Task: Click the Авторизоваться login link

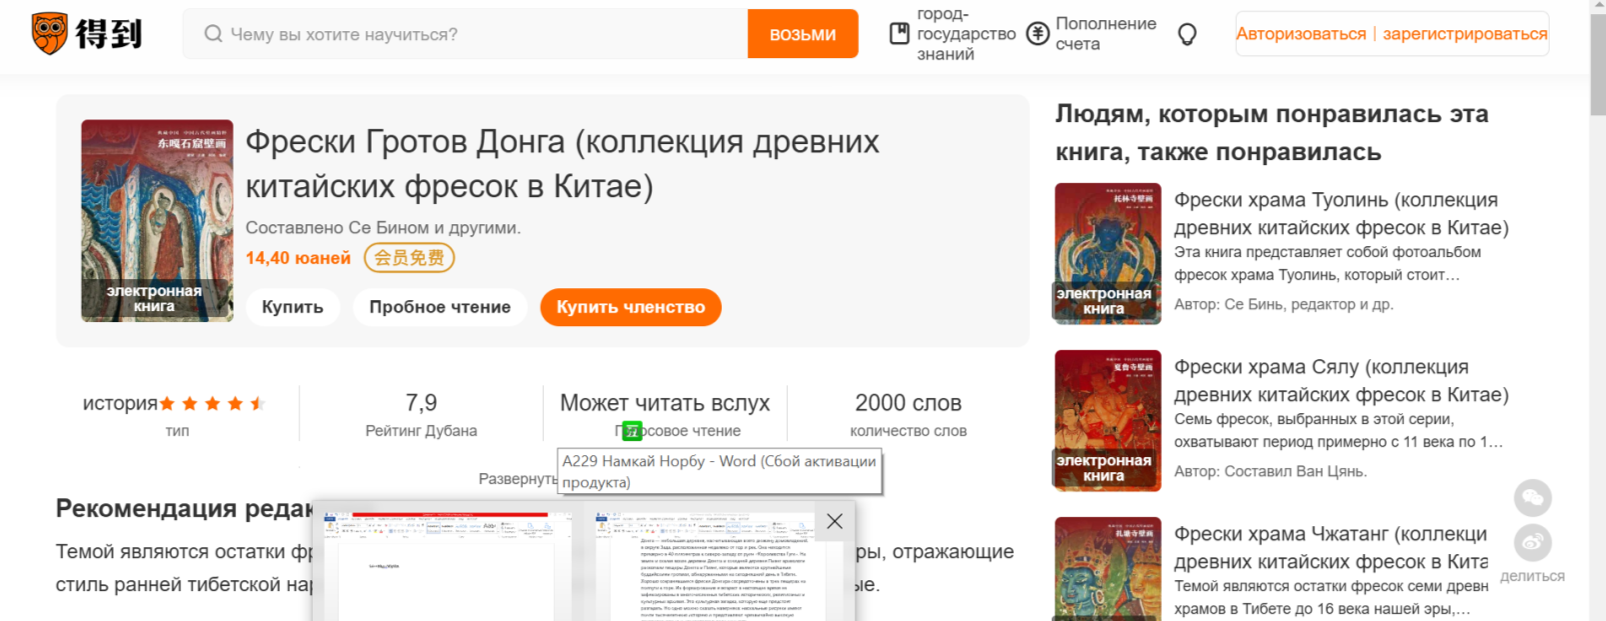Action: (x=1300, y=34)
